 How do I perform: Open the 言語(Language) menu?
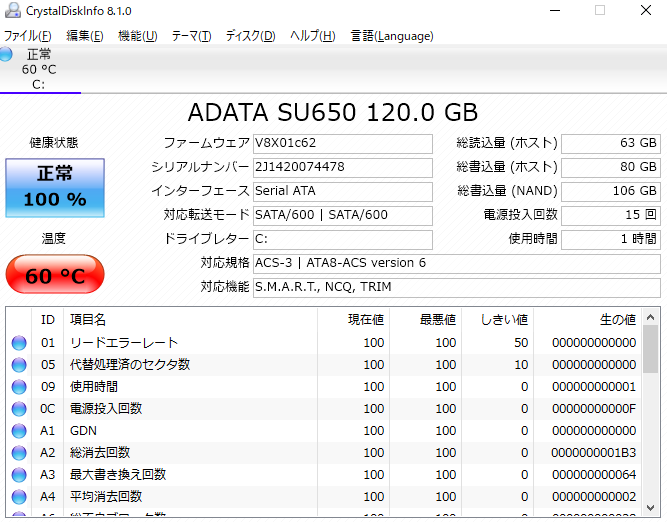(392, 36)
